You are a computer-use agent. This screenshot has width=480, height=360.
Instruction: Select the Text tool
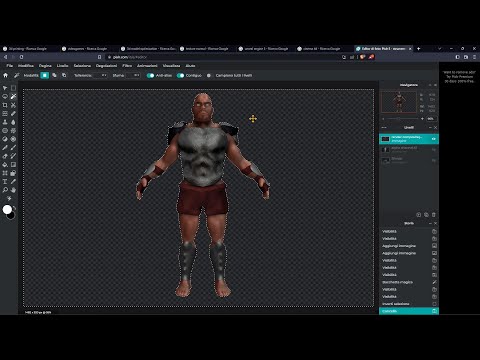click(x=5, y=182)
